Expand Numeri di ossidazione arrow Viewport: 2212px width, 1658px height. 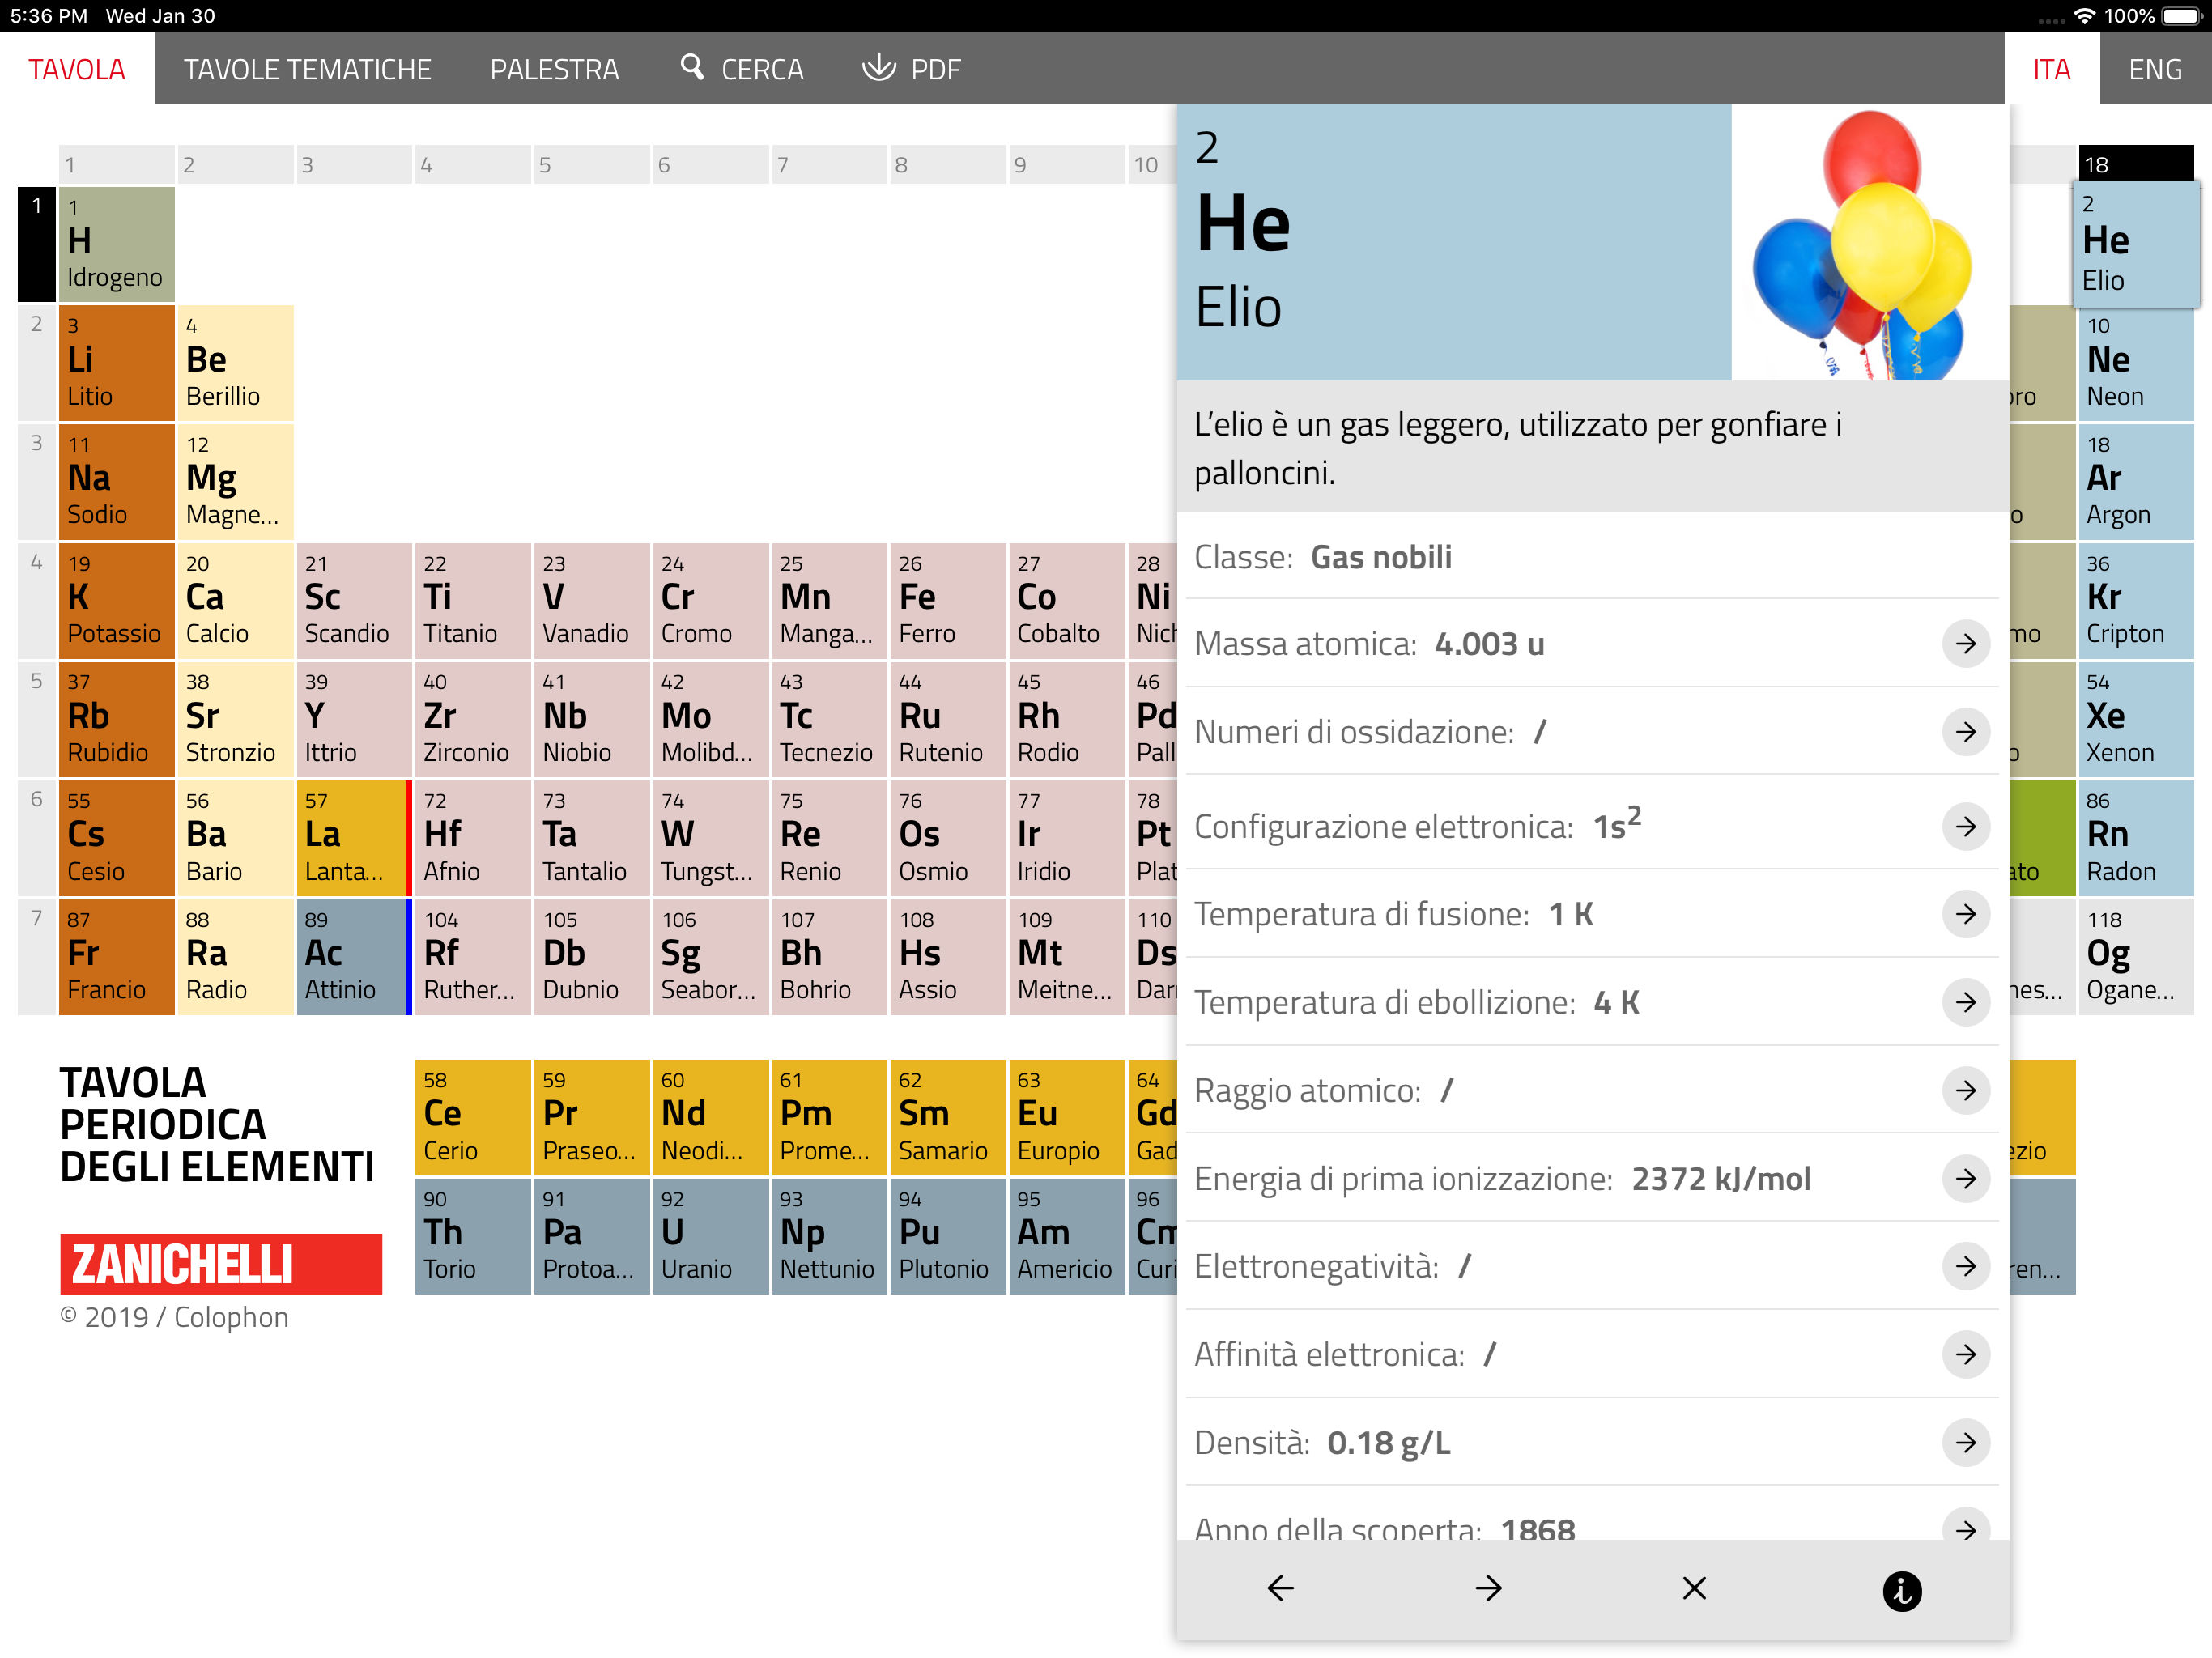[1965, 731]
